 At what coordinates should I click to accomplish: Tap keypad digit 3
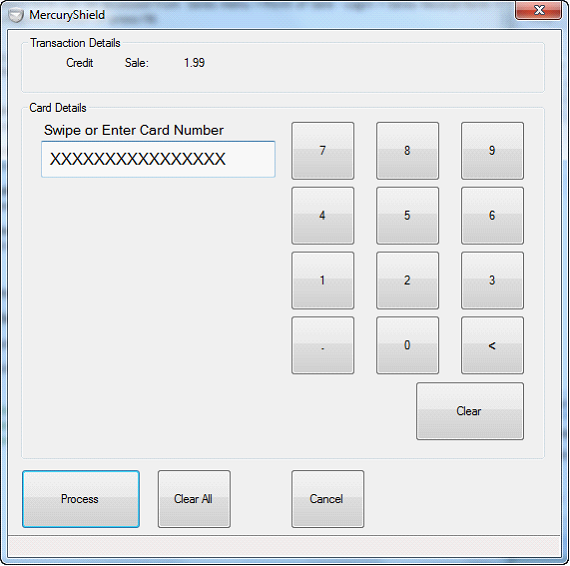(x=492, y=280)
